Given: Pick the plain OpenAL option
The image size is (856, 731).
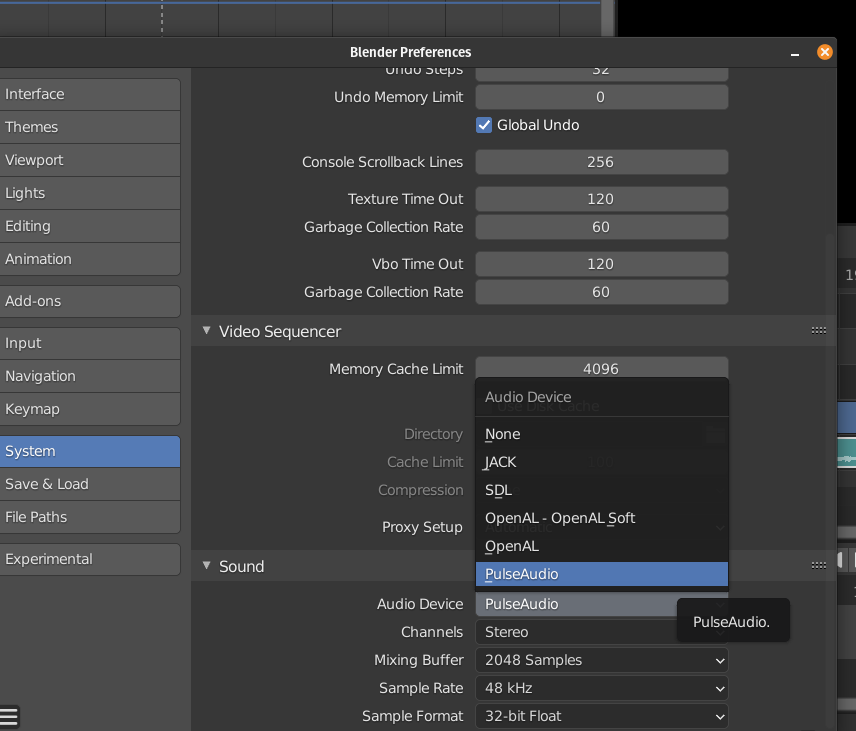Looking at the screenshot, I should point(602,546).
